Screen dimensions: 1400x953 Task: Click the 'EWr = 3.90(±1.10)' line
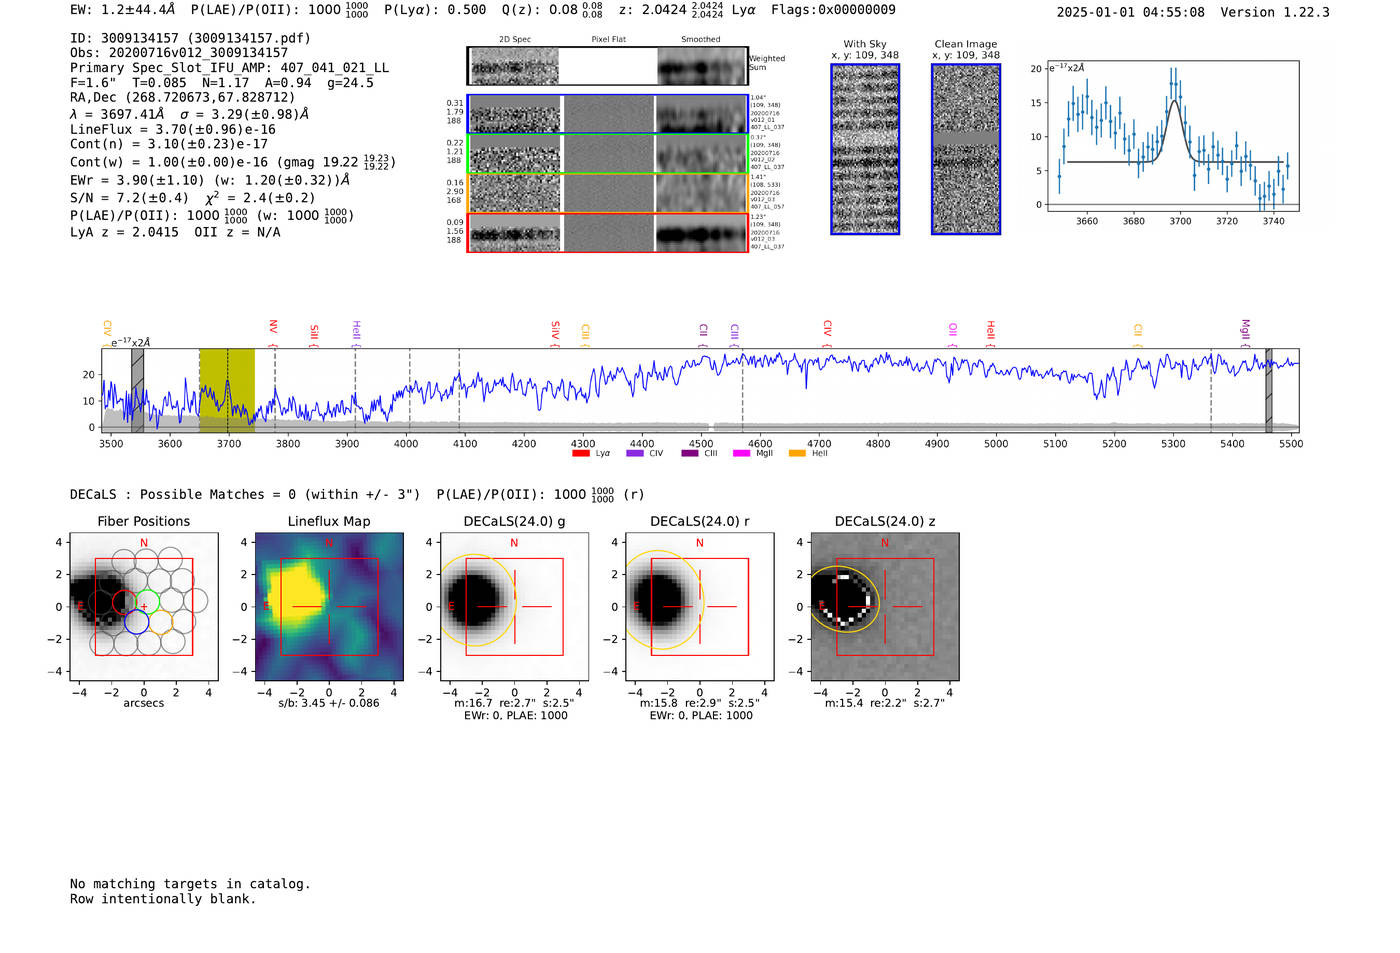point(210,181)
